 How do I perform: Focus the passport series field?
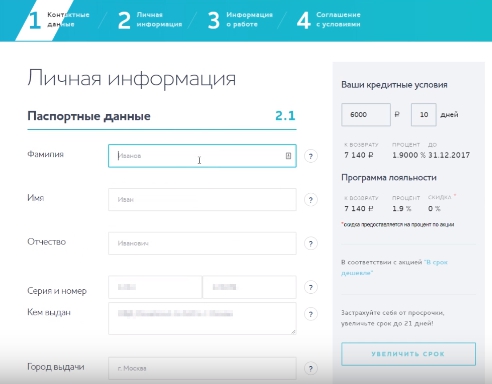pyautogui.click(x=155, y=287)
